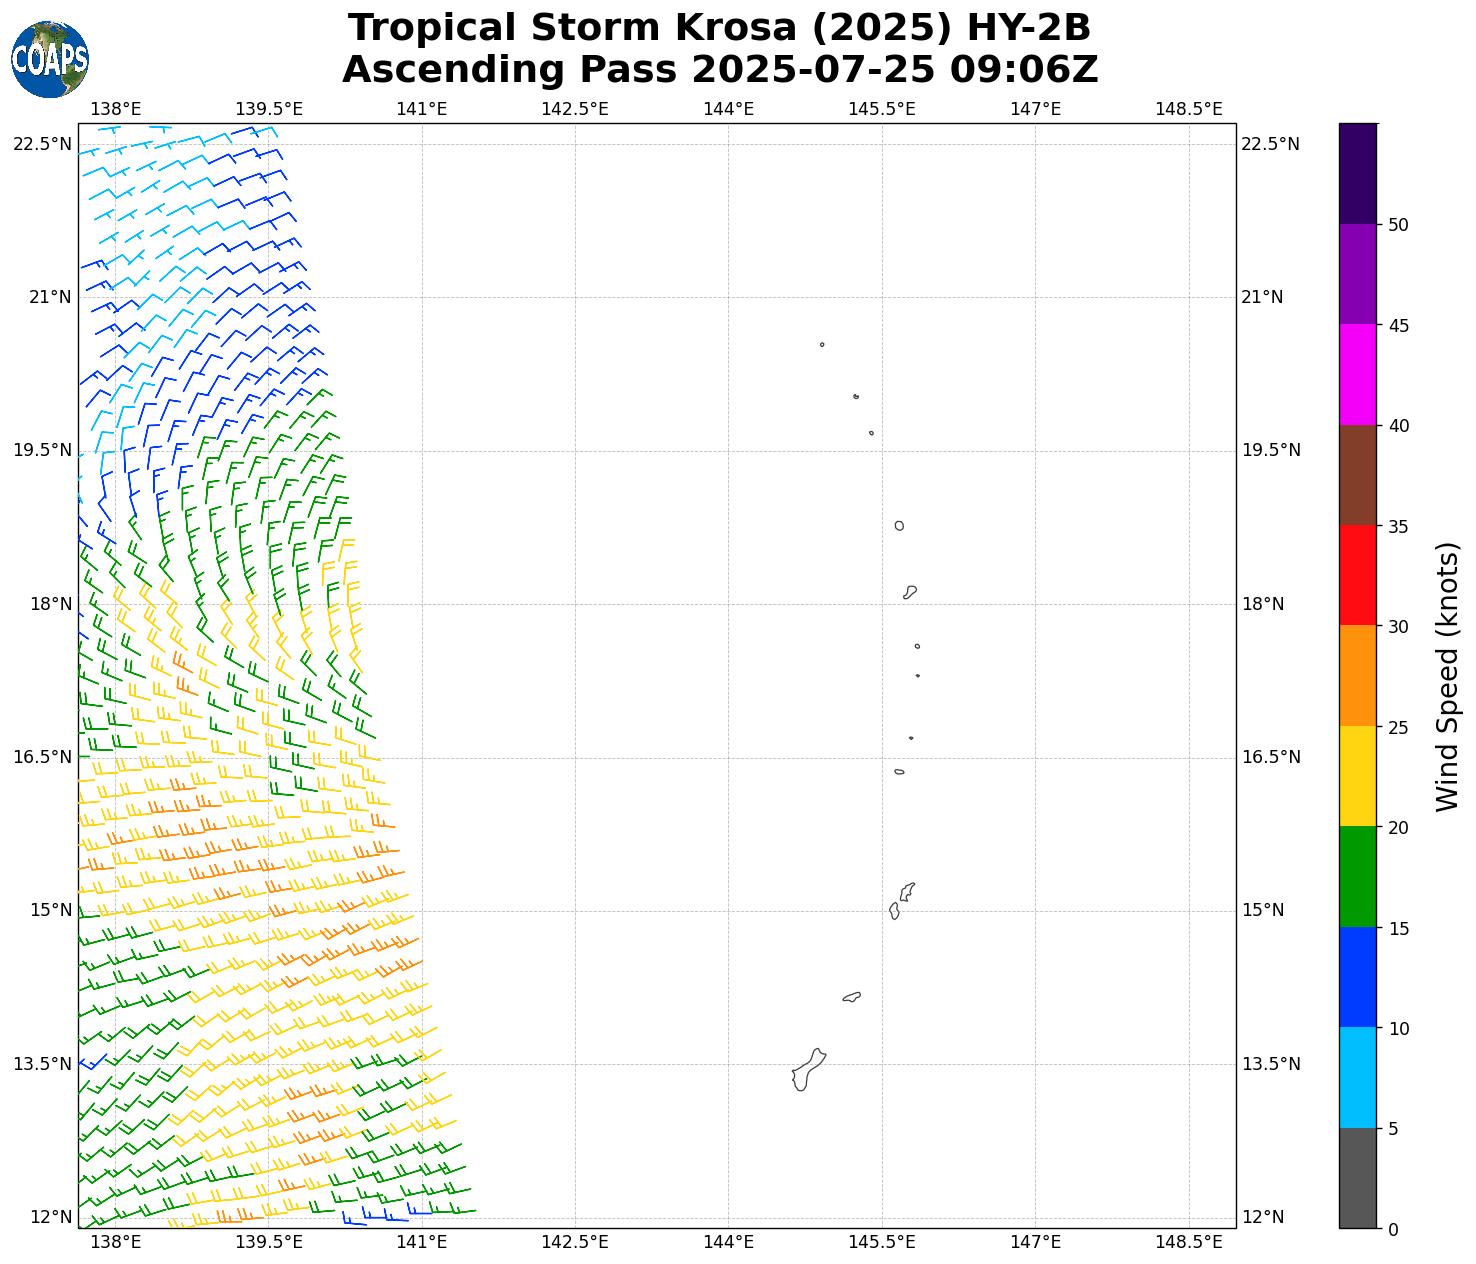Click the Wind Speed (knots) colorbar label
Viewport: 1476px width, 1264px height.
1446,676
